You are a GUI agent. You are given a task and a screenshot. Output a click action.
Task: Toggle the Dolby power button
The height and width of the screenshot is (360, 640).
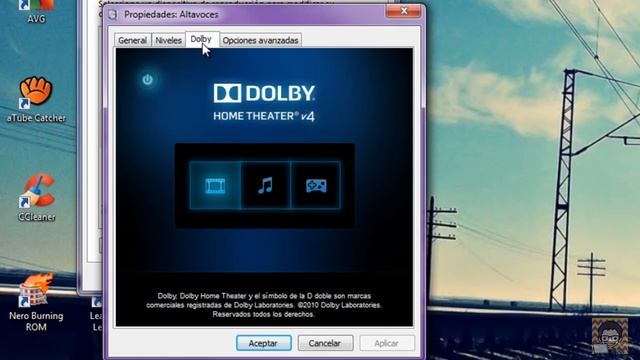coord(147,80)
